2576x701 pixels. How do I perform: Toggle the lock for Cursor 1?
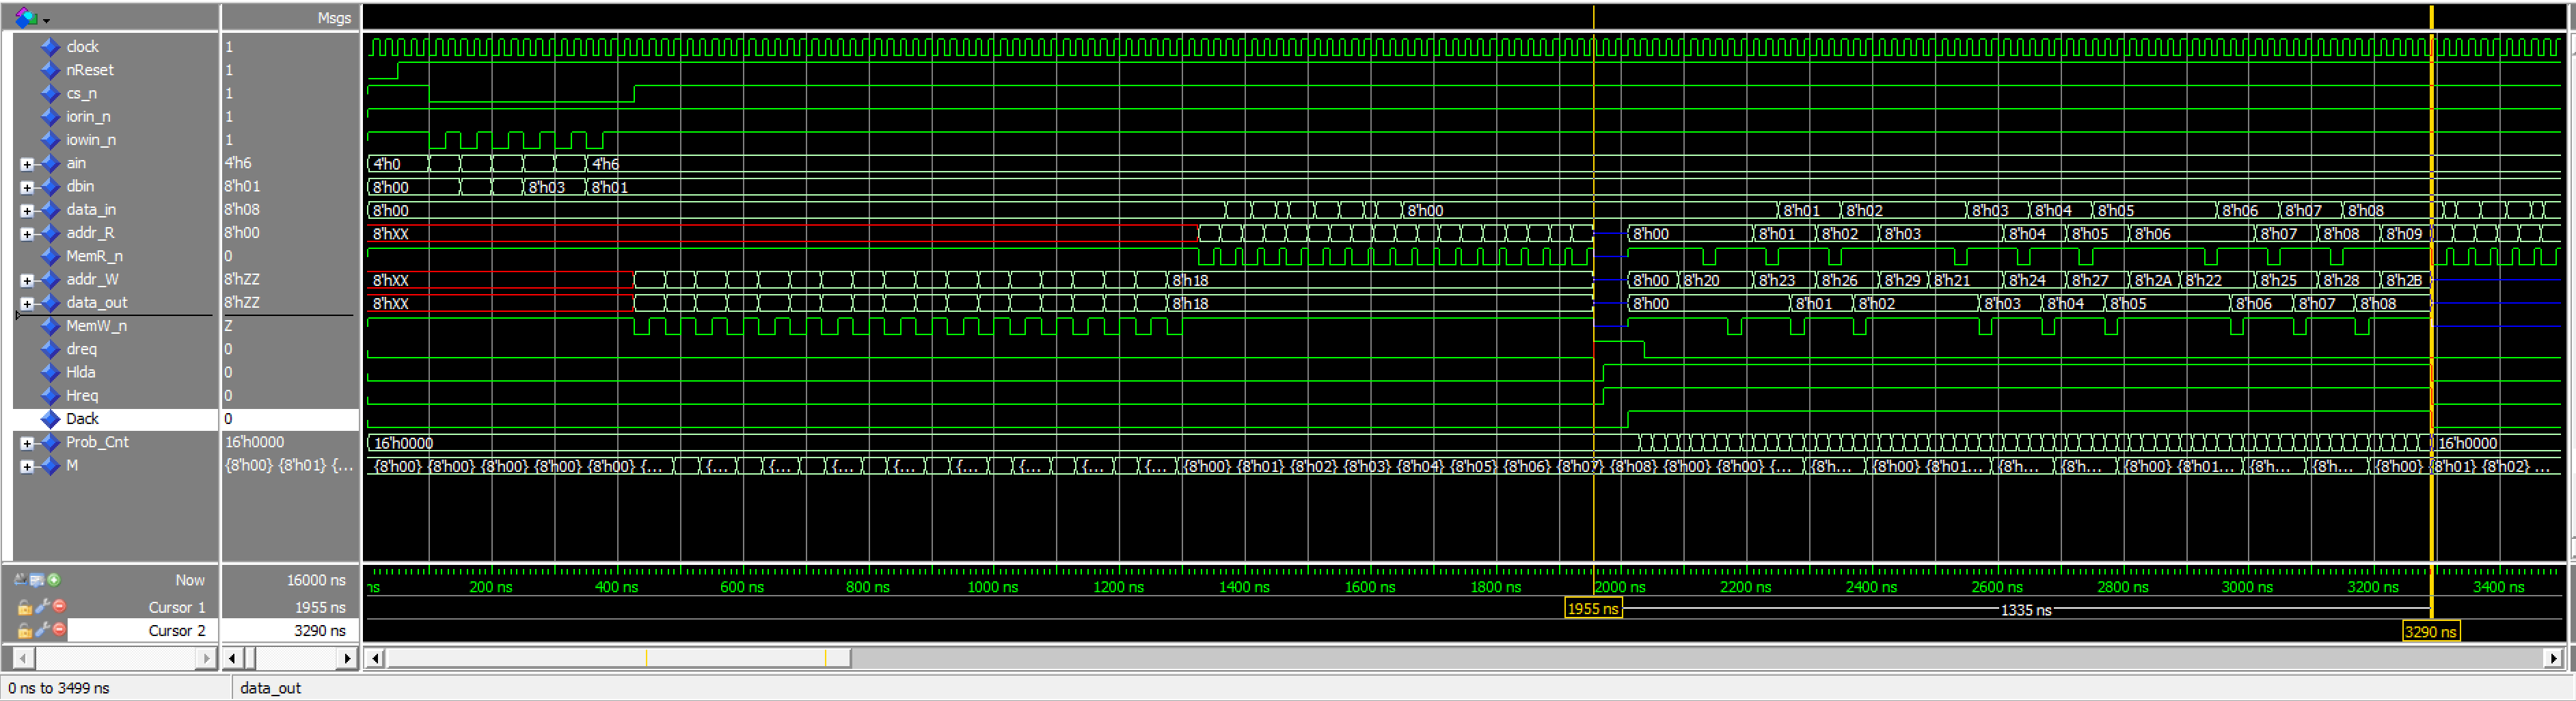tap(25, 607)
